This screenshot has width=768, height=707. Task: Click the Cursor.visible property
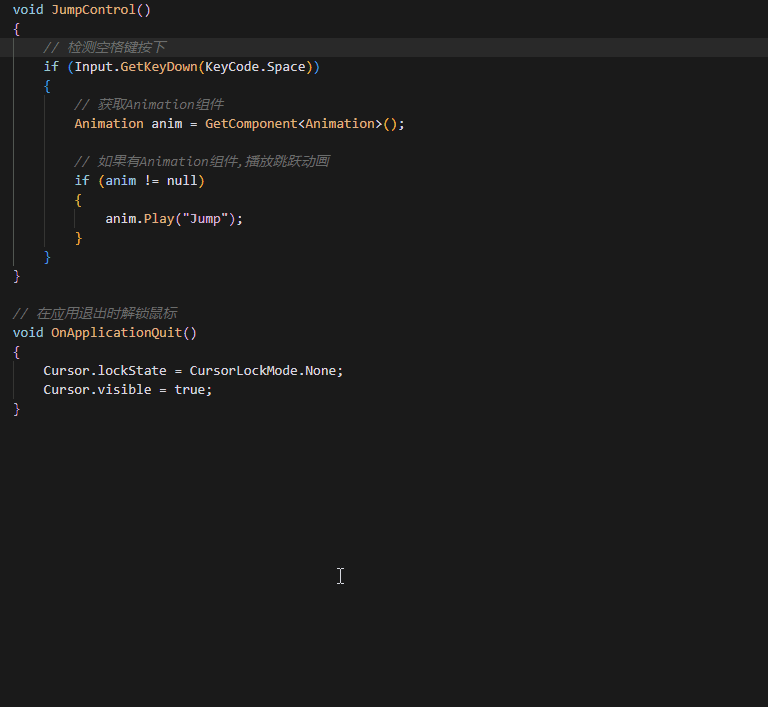[x=97, y=390]
